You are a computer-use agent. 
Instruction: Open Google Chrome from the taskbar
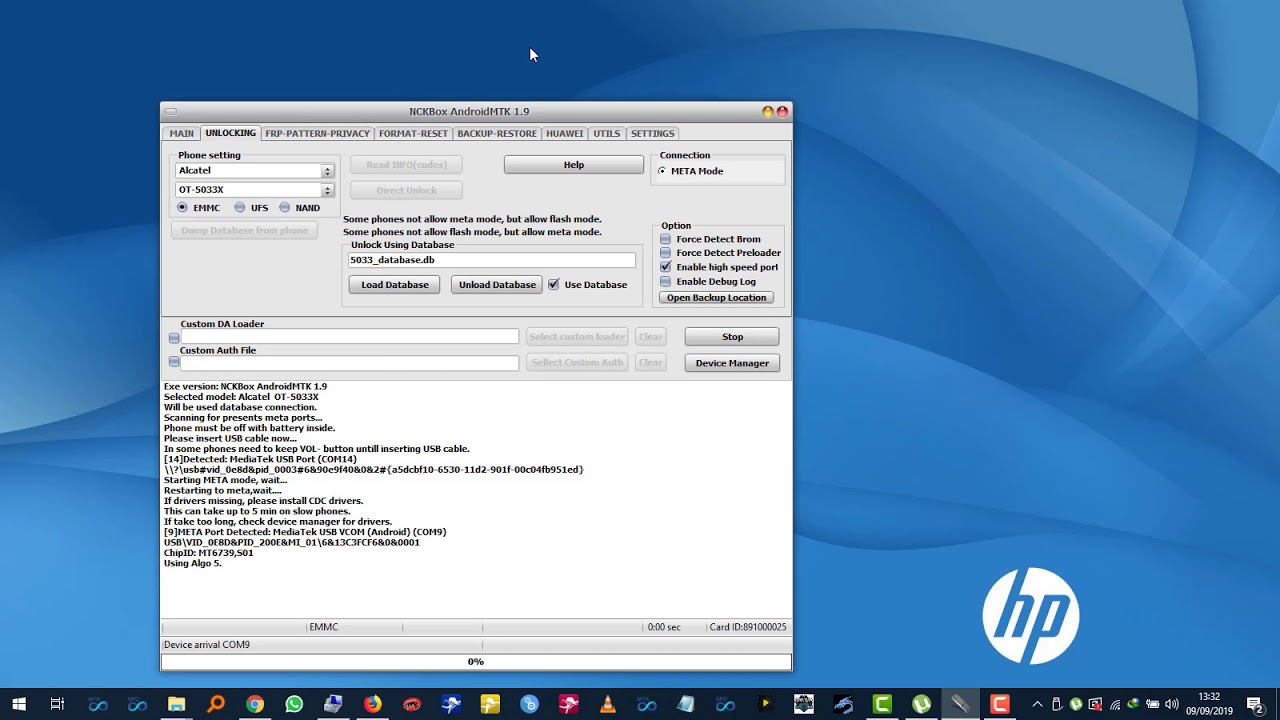pyautogui.click(x=255, y=704)
